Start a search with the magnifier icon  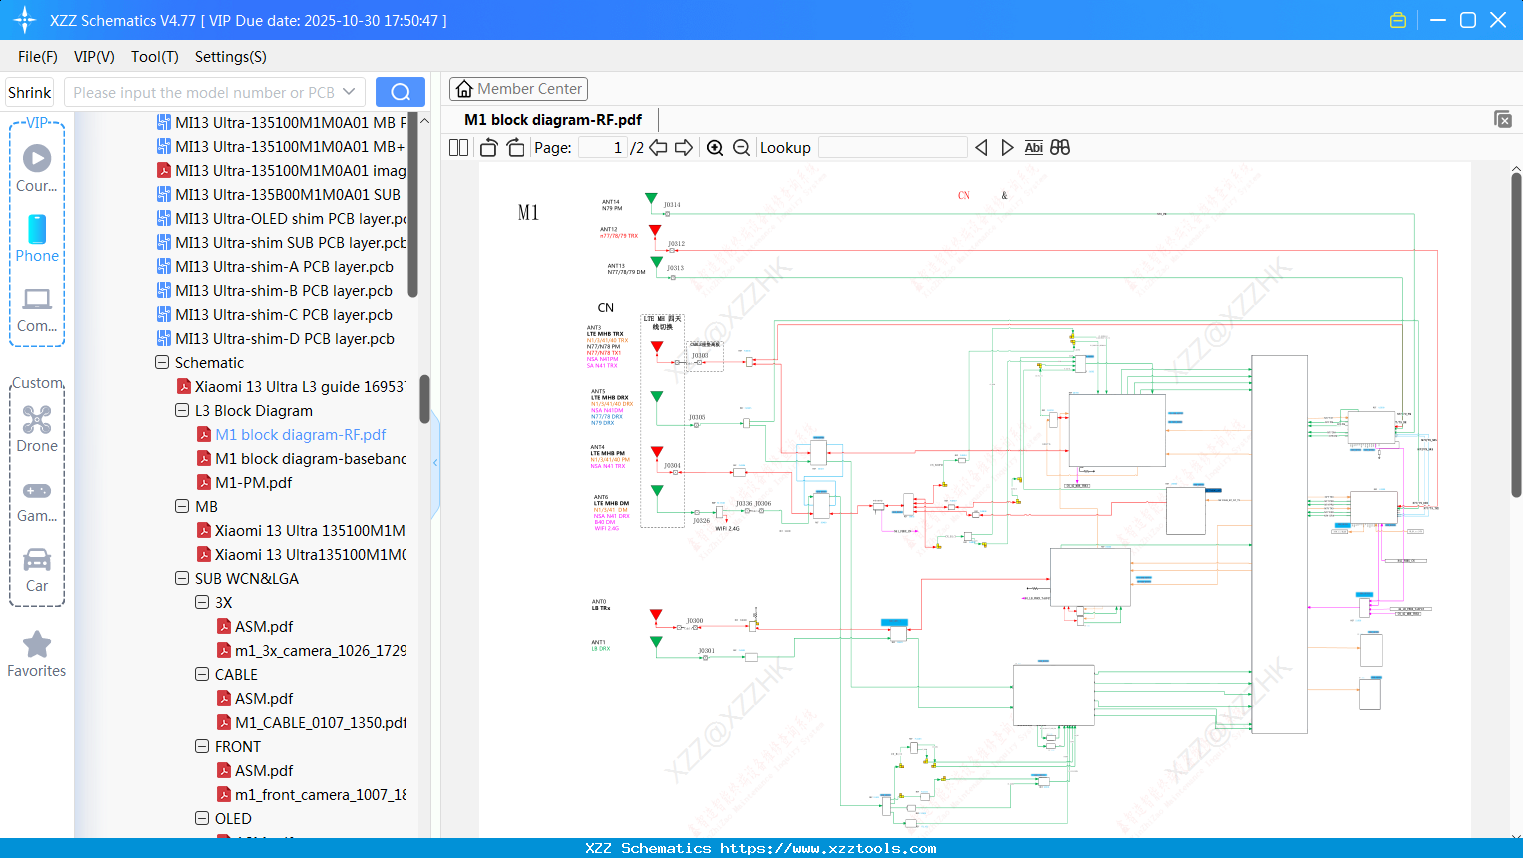400,91
